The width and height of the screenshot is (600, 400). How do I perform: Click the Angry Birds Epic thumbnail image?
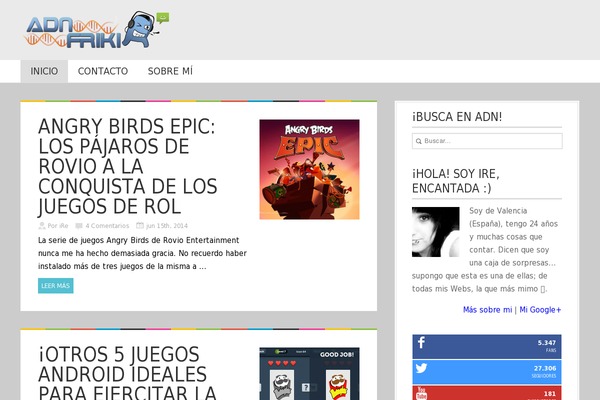[309, 169]
